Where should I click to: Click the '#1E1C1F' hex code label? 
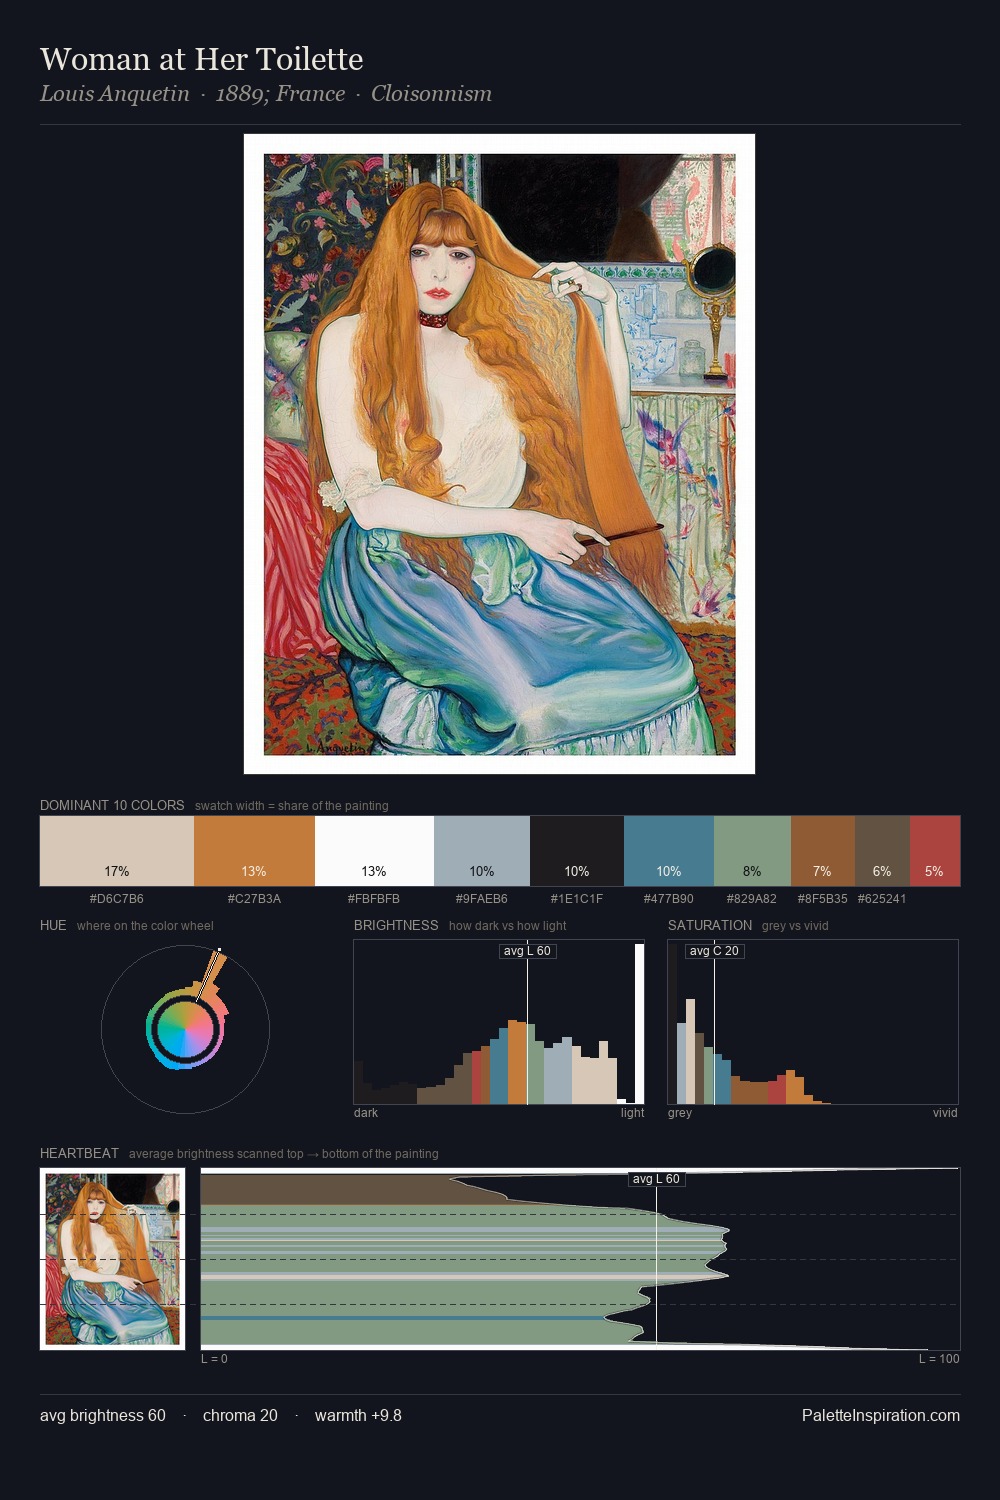pyautogui.click(x=577, y=898)
